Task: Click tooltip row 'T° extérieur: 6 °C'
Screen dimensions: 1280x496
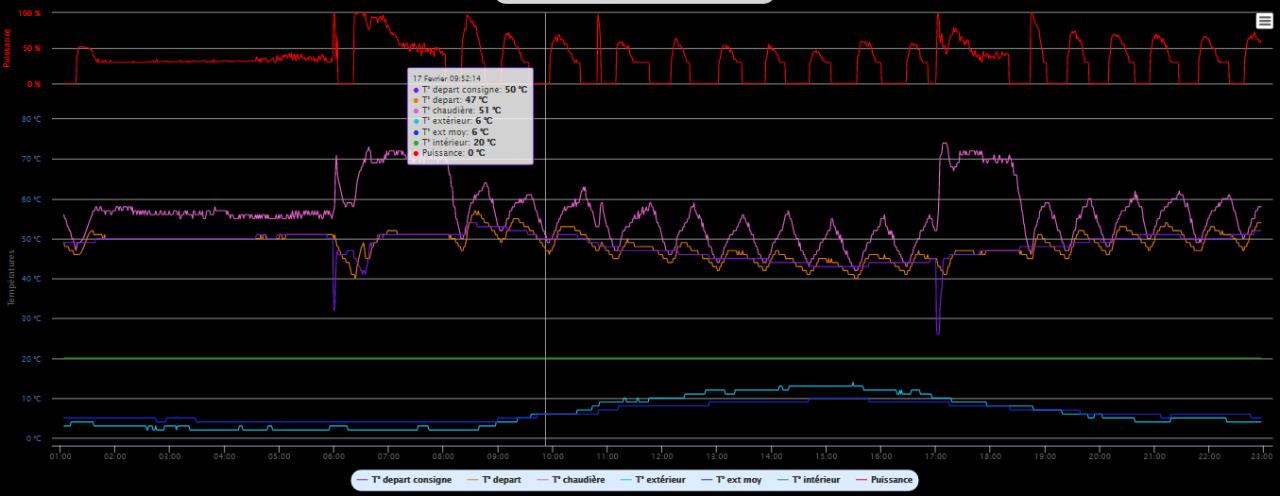Action: [x=451, y=121]
